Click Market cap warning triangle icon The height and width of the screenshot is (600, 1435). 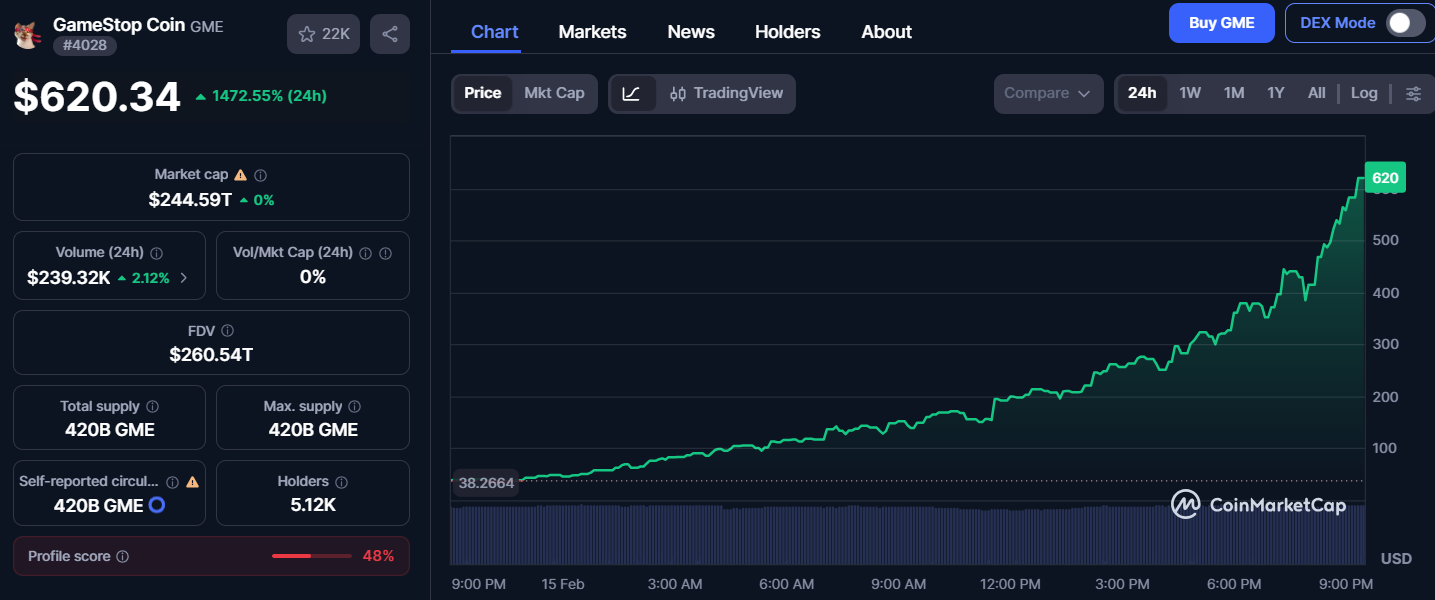click(241, 175)
